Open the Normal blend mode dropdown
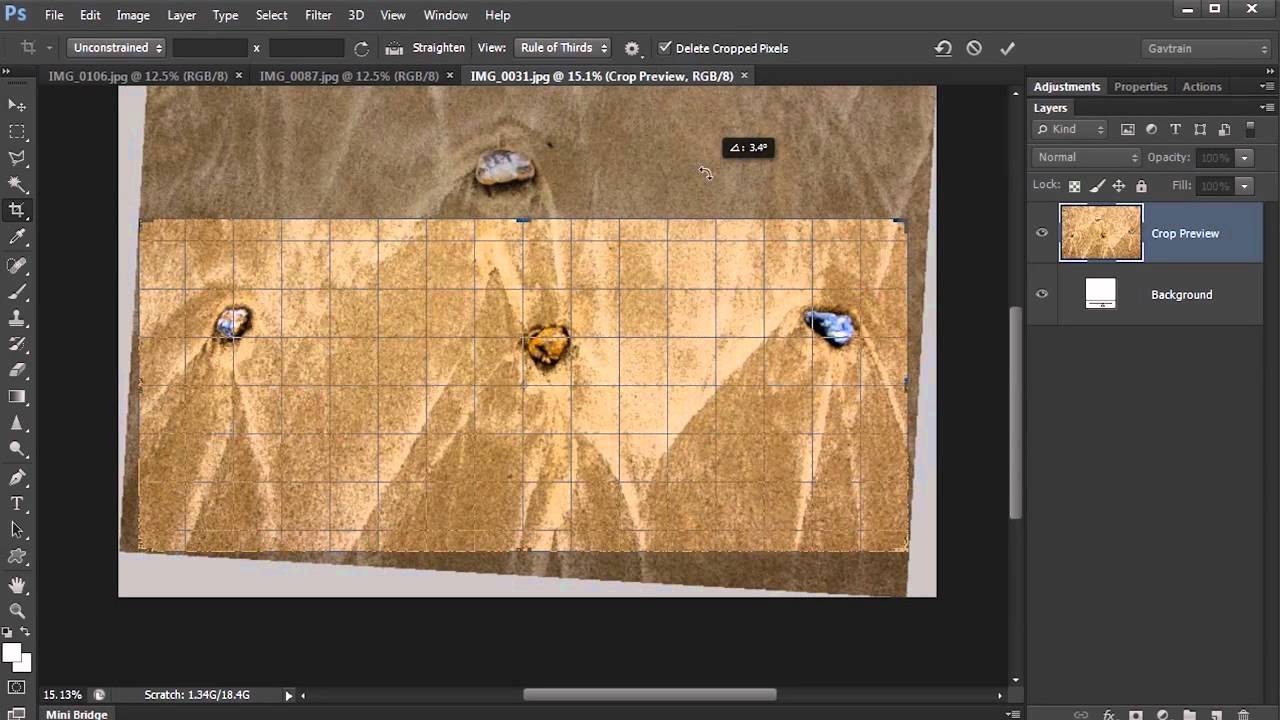Screen dimensions: 1280x720 tap(1087, 157)
